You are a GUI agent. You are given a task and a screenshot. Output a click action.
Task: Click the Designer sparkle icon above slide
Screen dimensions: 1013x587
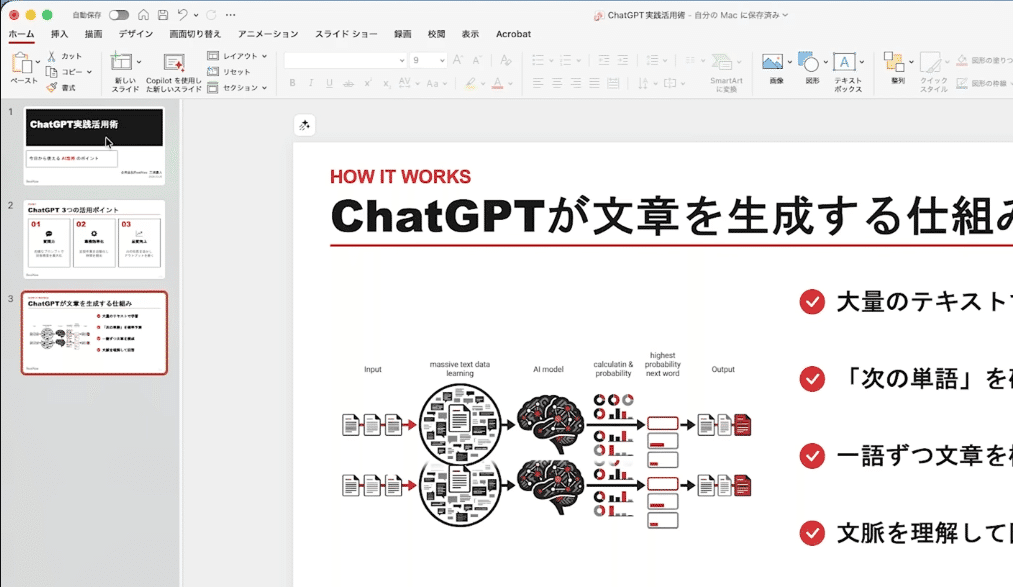click(304, 125)
